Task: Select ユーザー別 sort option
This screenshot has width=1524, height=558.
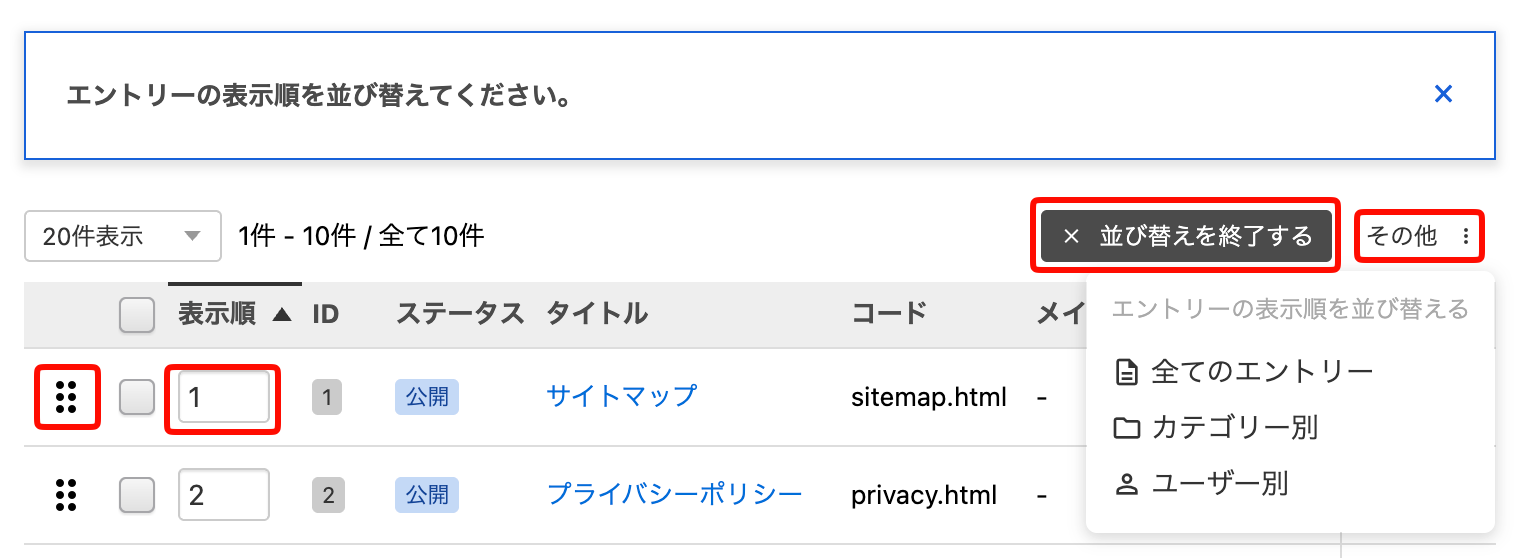Action: pyautogui.click(x=1220, y=485)
